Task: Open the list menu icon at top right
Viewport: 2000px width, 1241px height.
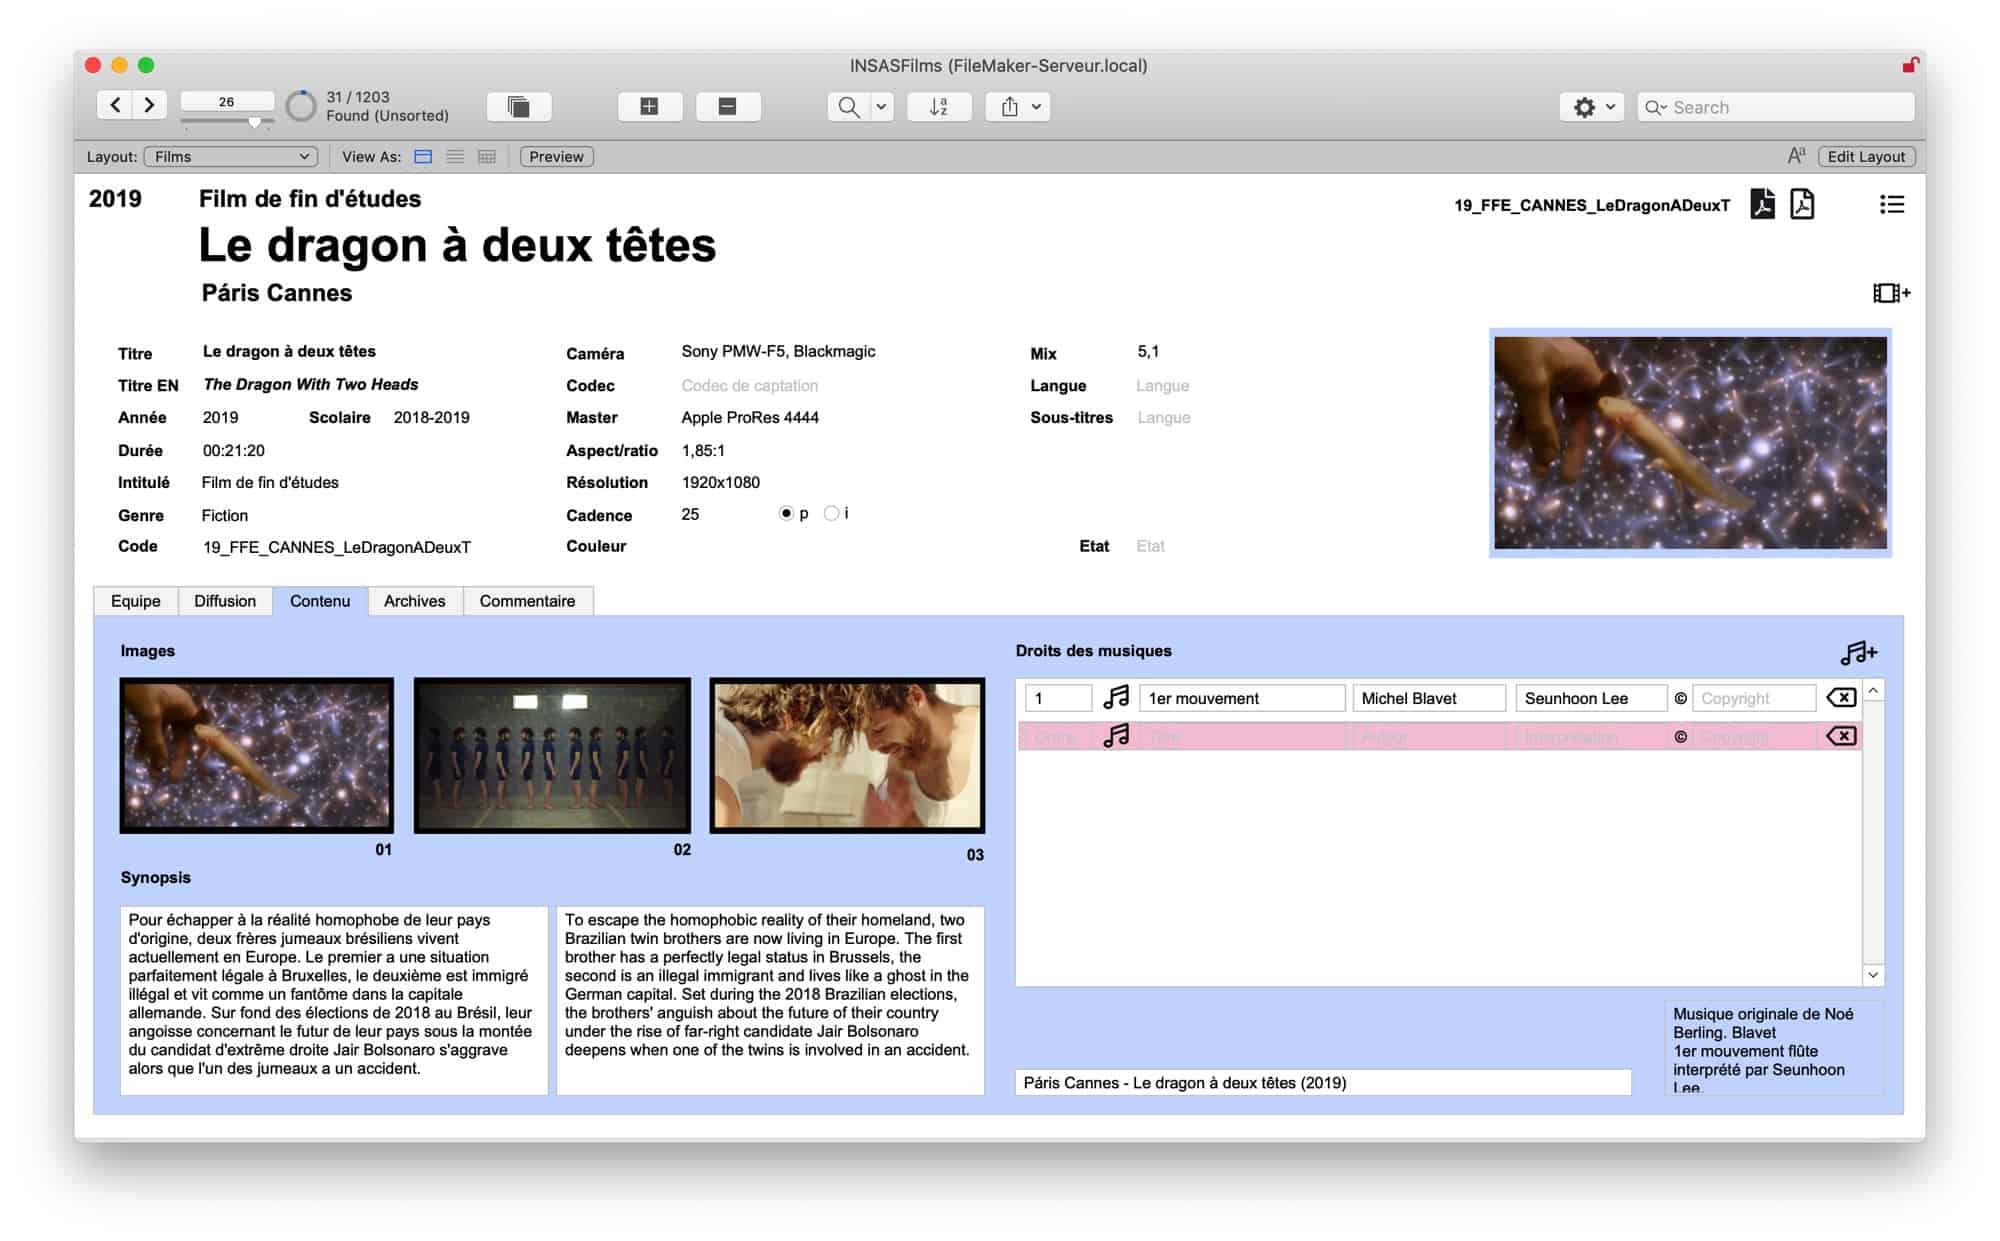Action: (x=1891, y=204)
